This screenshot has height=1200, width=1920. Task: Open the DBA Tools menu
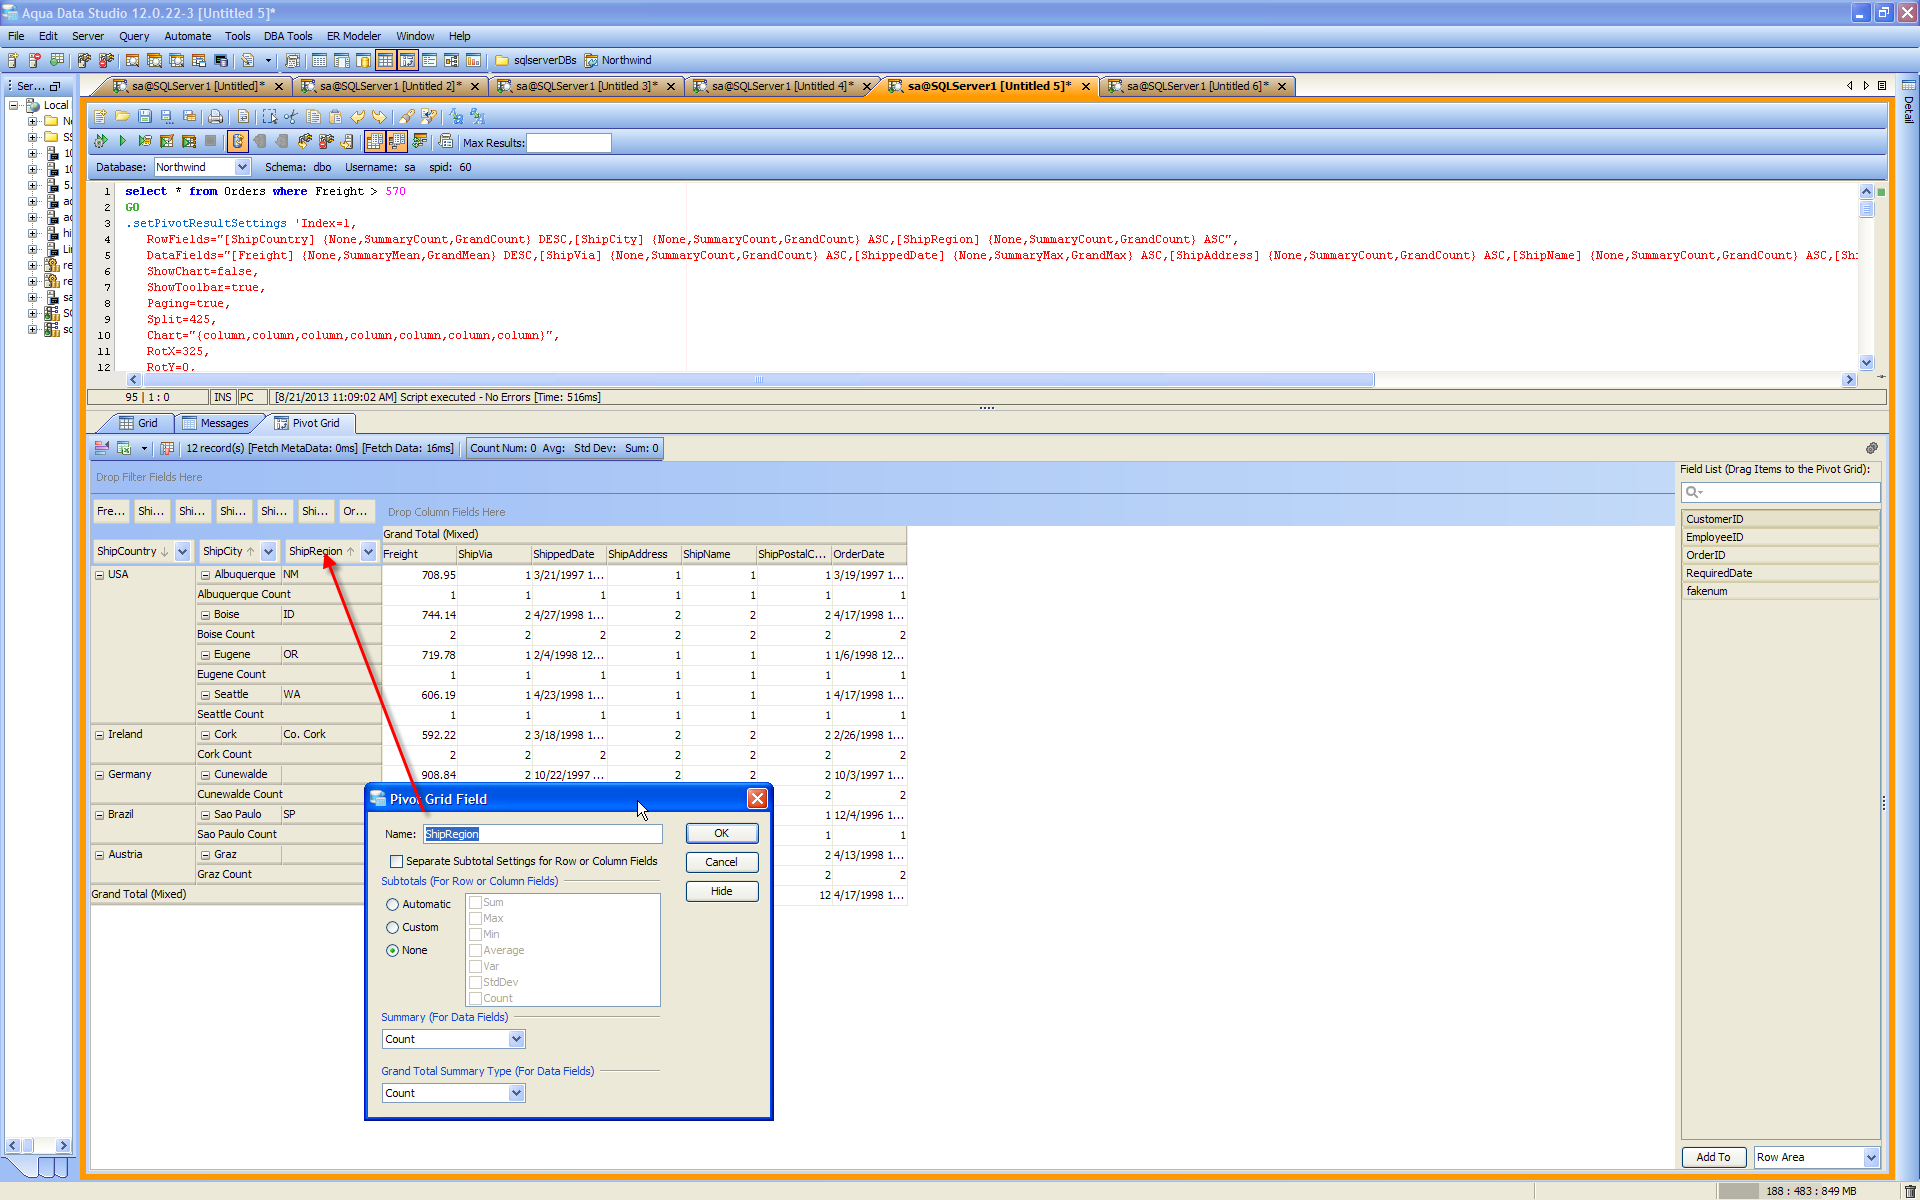point(287,36)
